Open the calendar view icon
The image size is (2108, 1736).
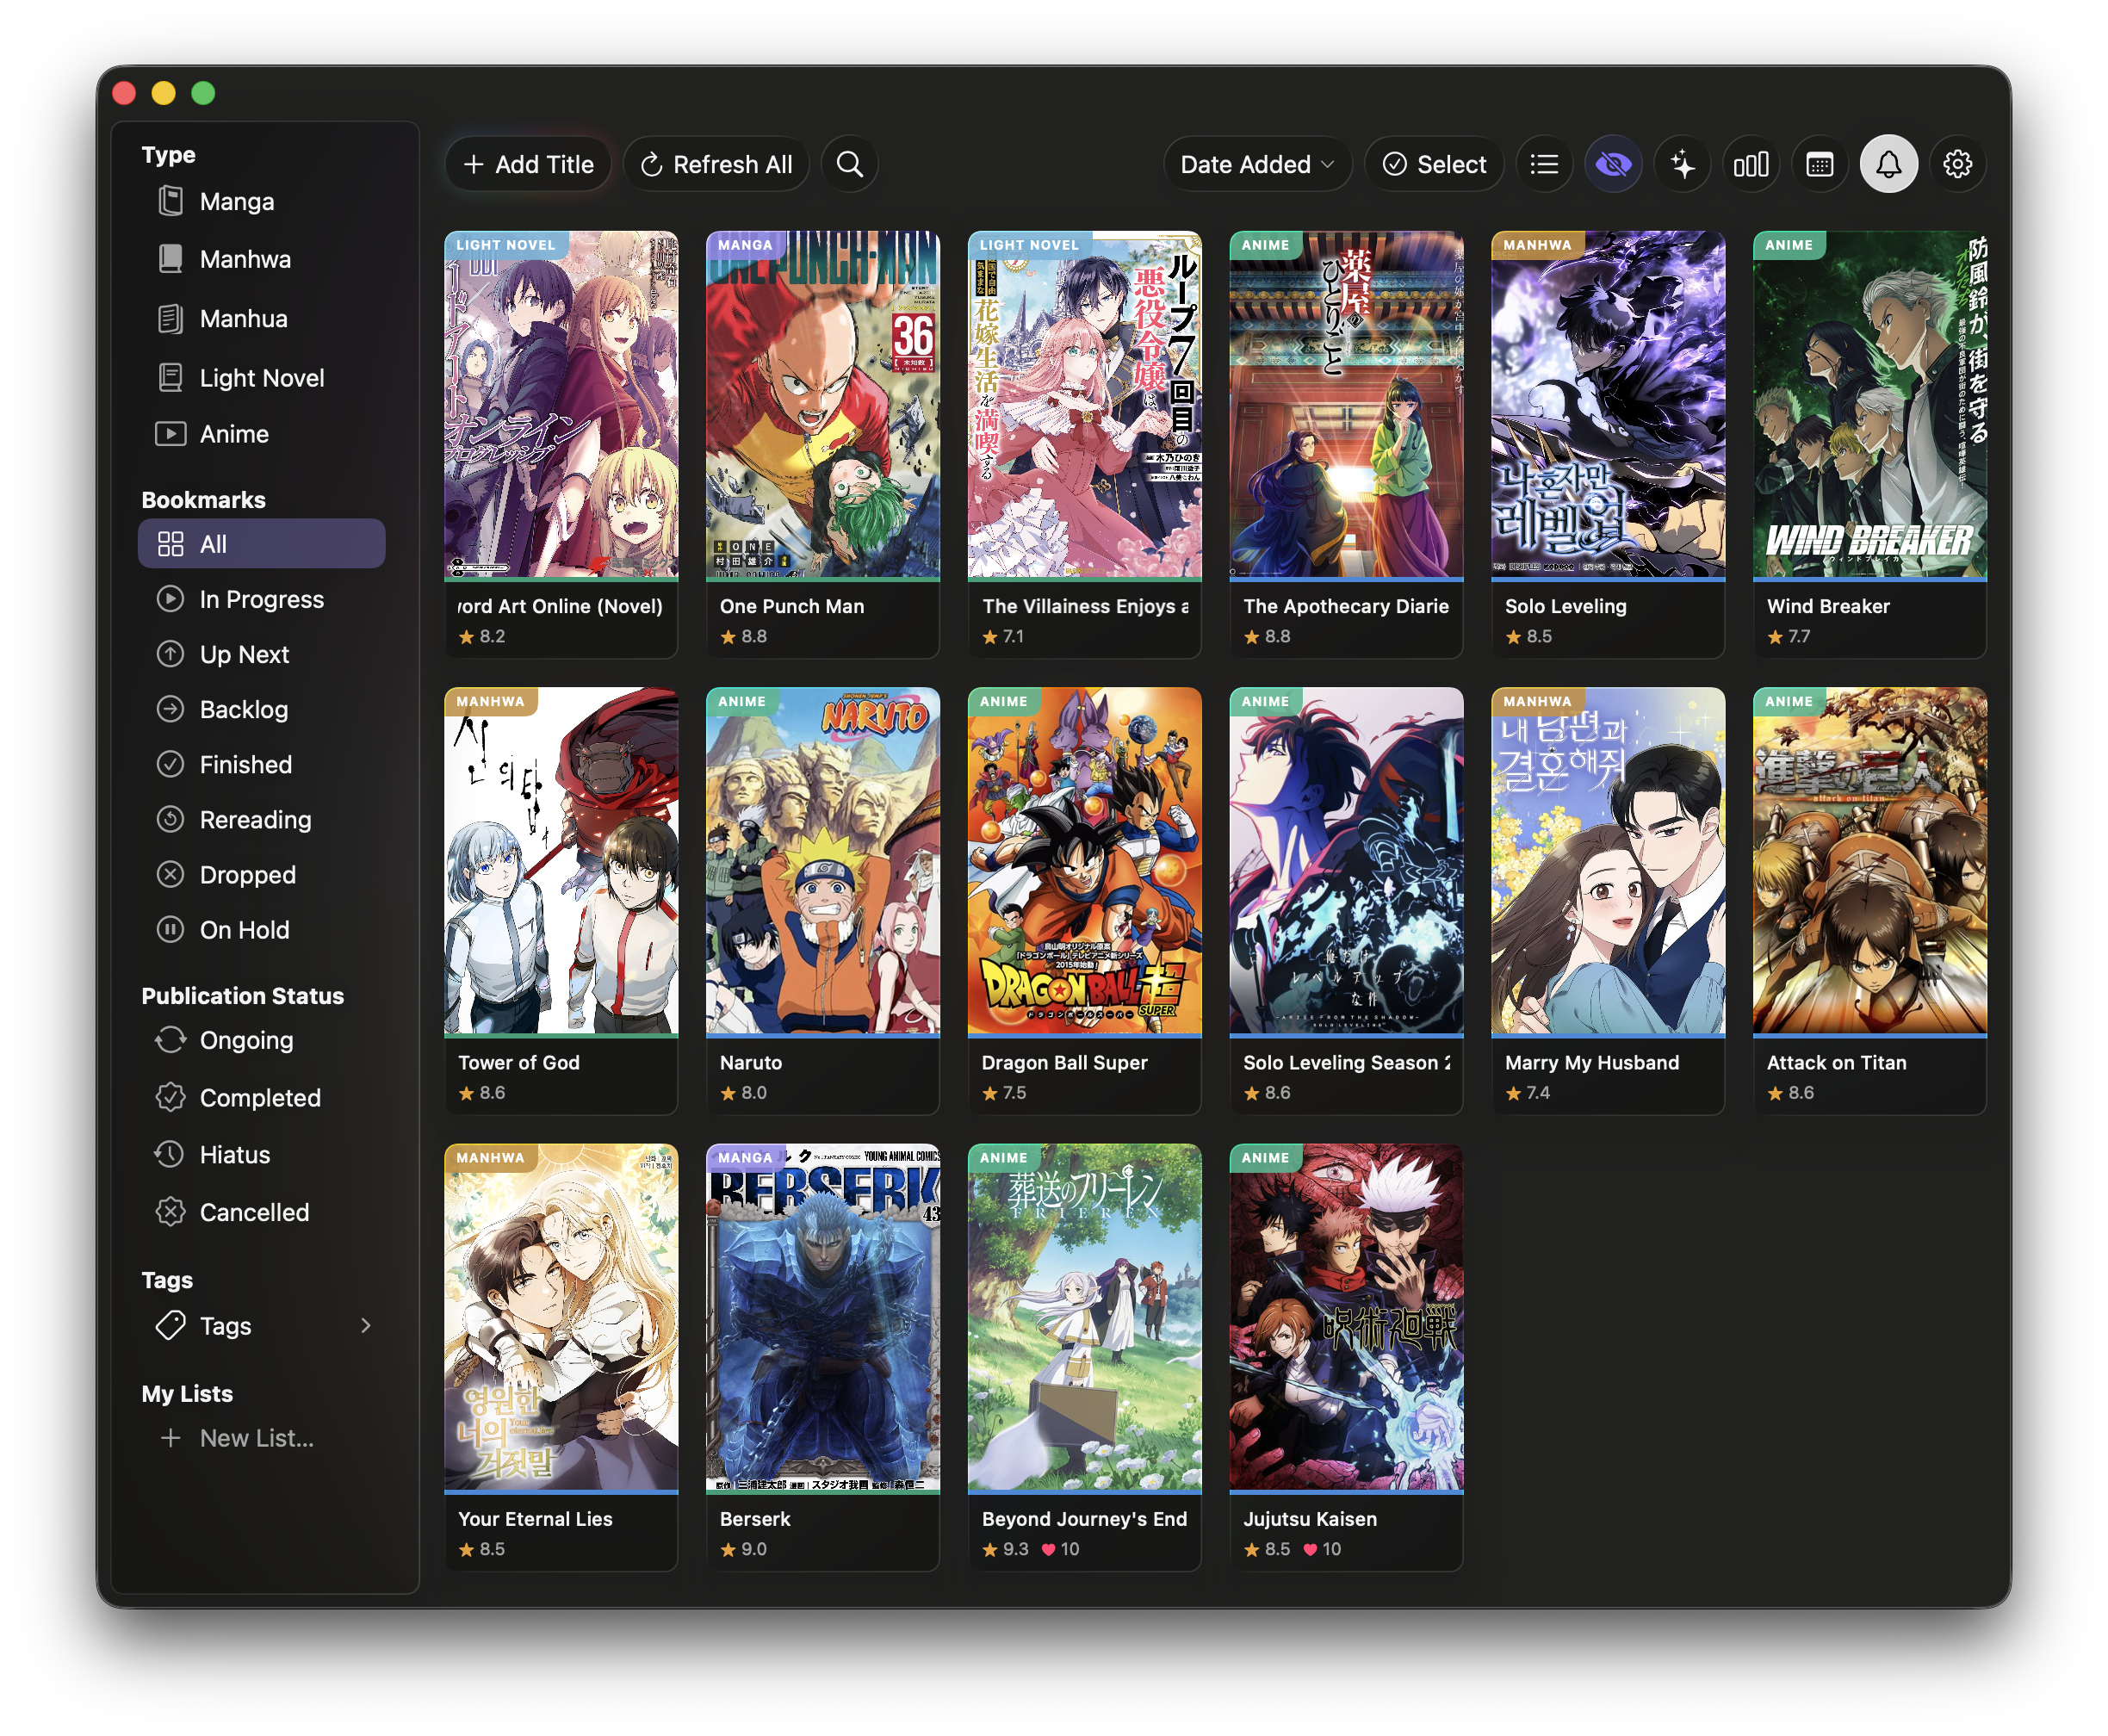(1819, 164)
